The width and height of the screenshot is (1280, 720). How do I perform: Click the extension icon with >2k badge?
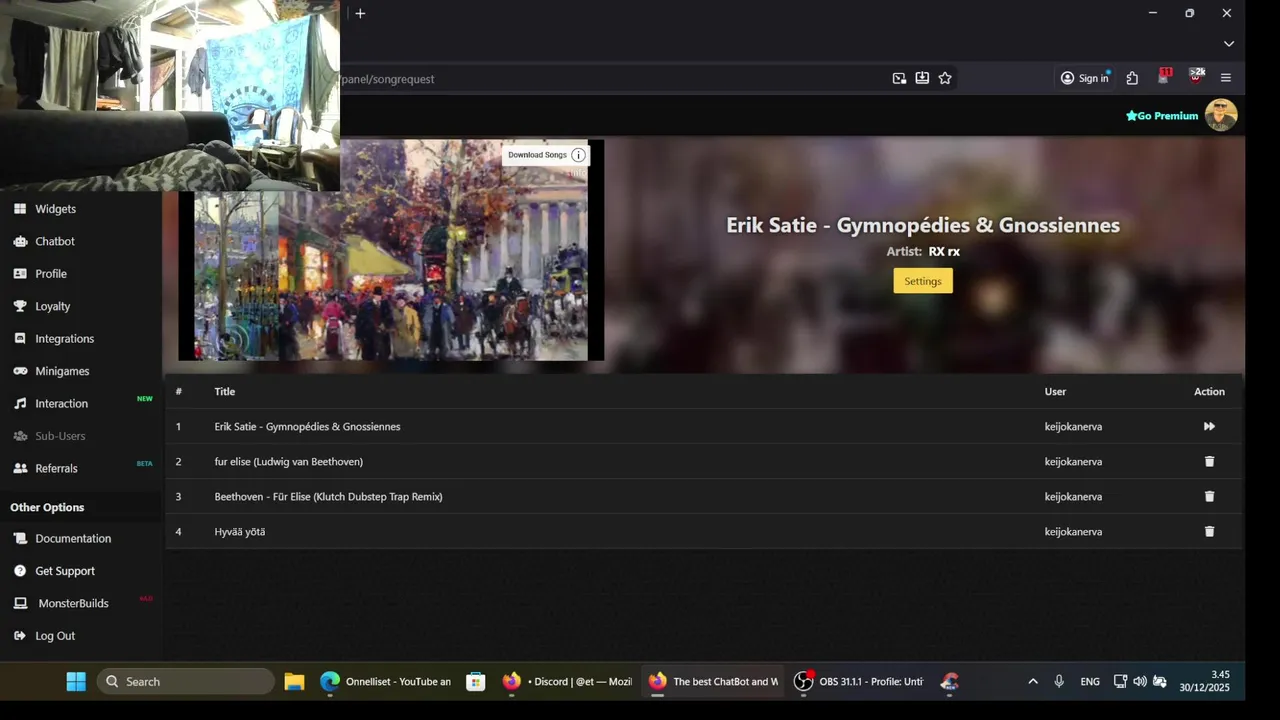[x=1196, y=76]
